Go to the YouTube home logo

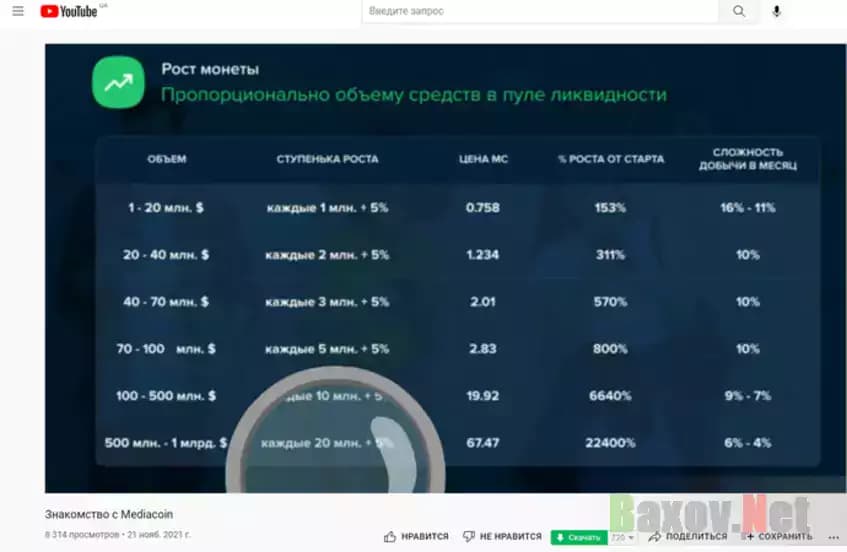coord(69,11)
